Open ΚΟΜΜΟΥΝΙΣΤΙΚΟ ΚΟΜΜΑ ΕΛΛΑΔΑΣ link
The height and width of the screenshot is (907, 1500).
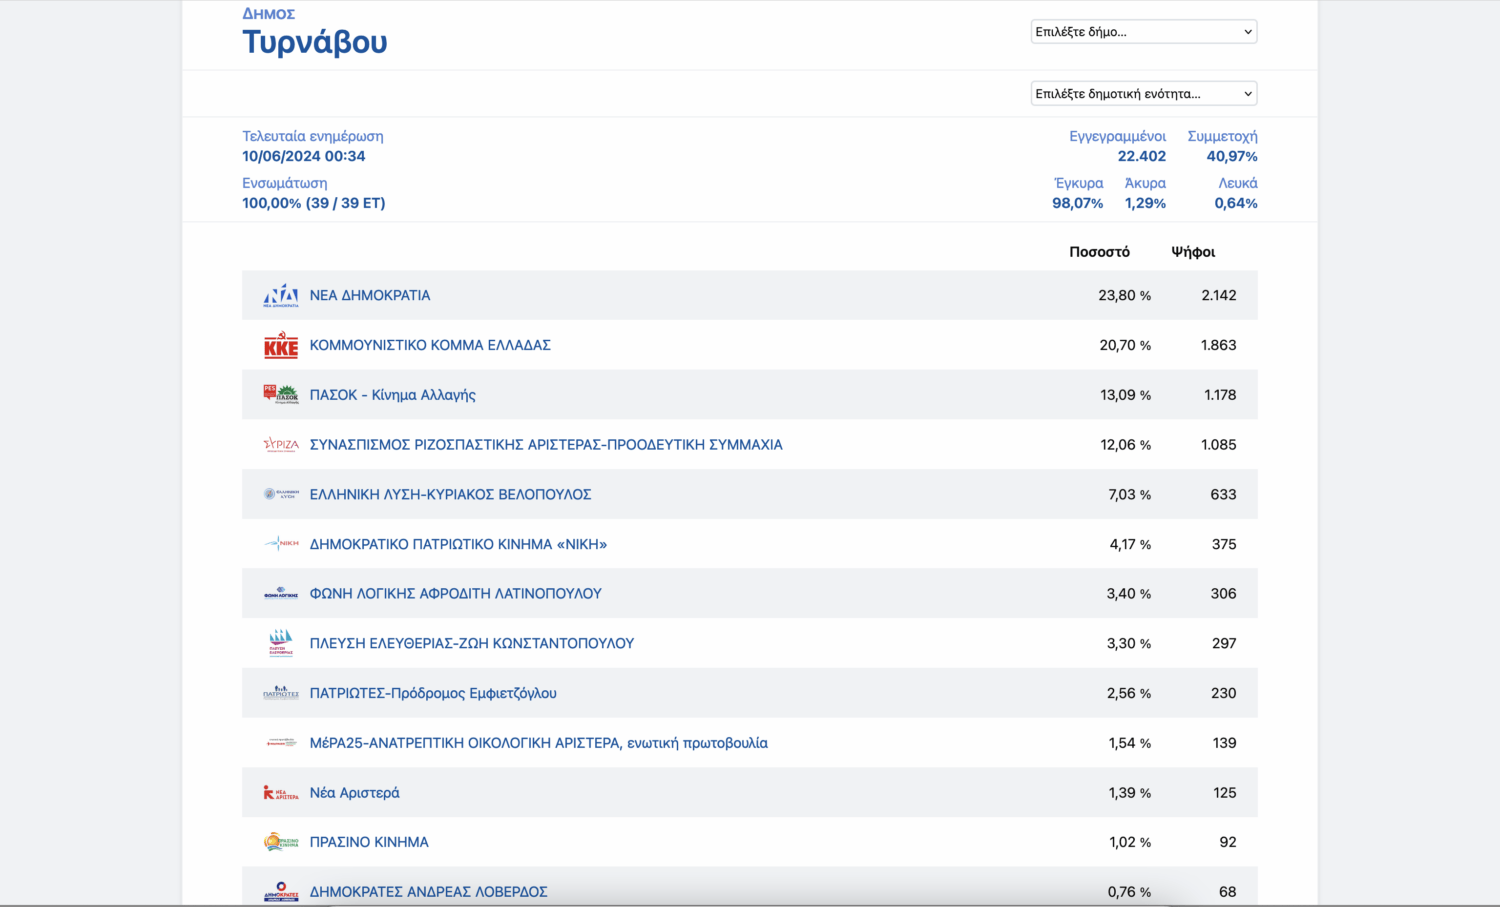[430, 345]
